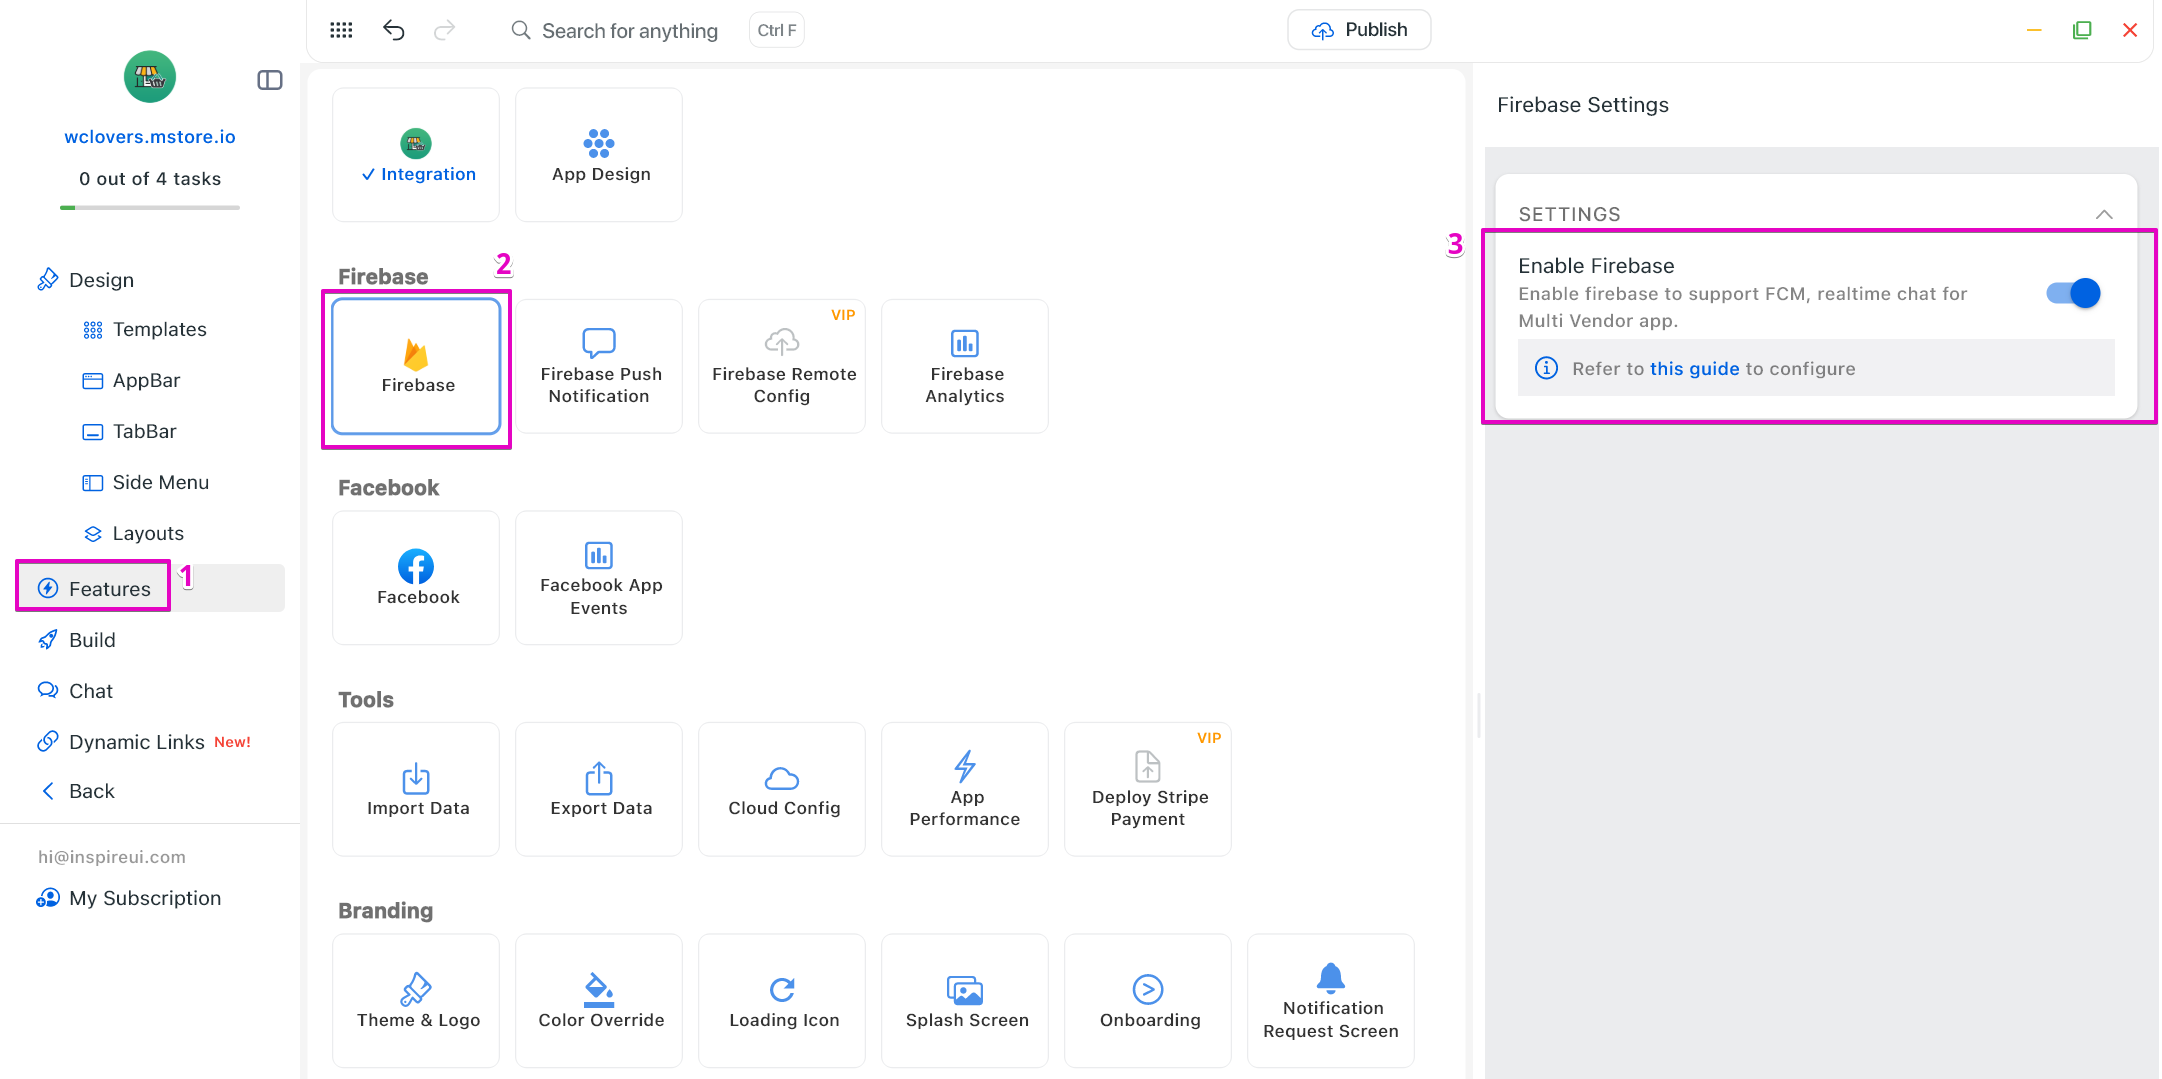2162x1079 pixels.
Task: Open the apps grid icon
Action: pos(341,30)
